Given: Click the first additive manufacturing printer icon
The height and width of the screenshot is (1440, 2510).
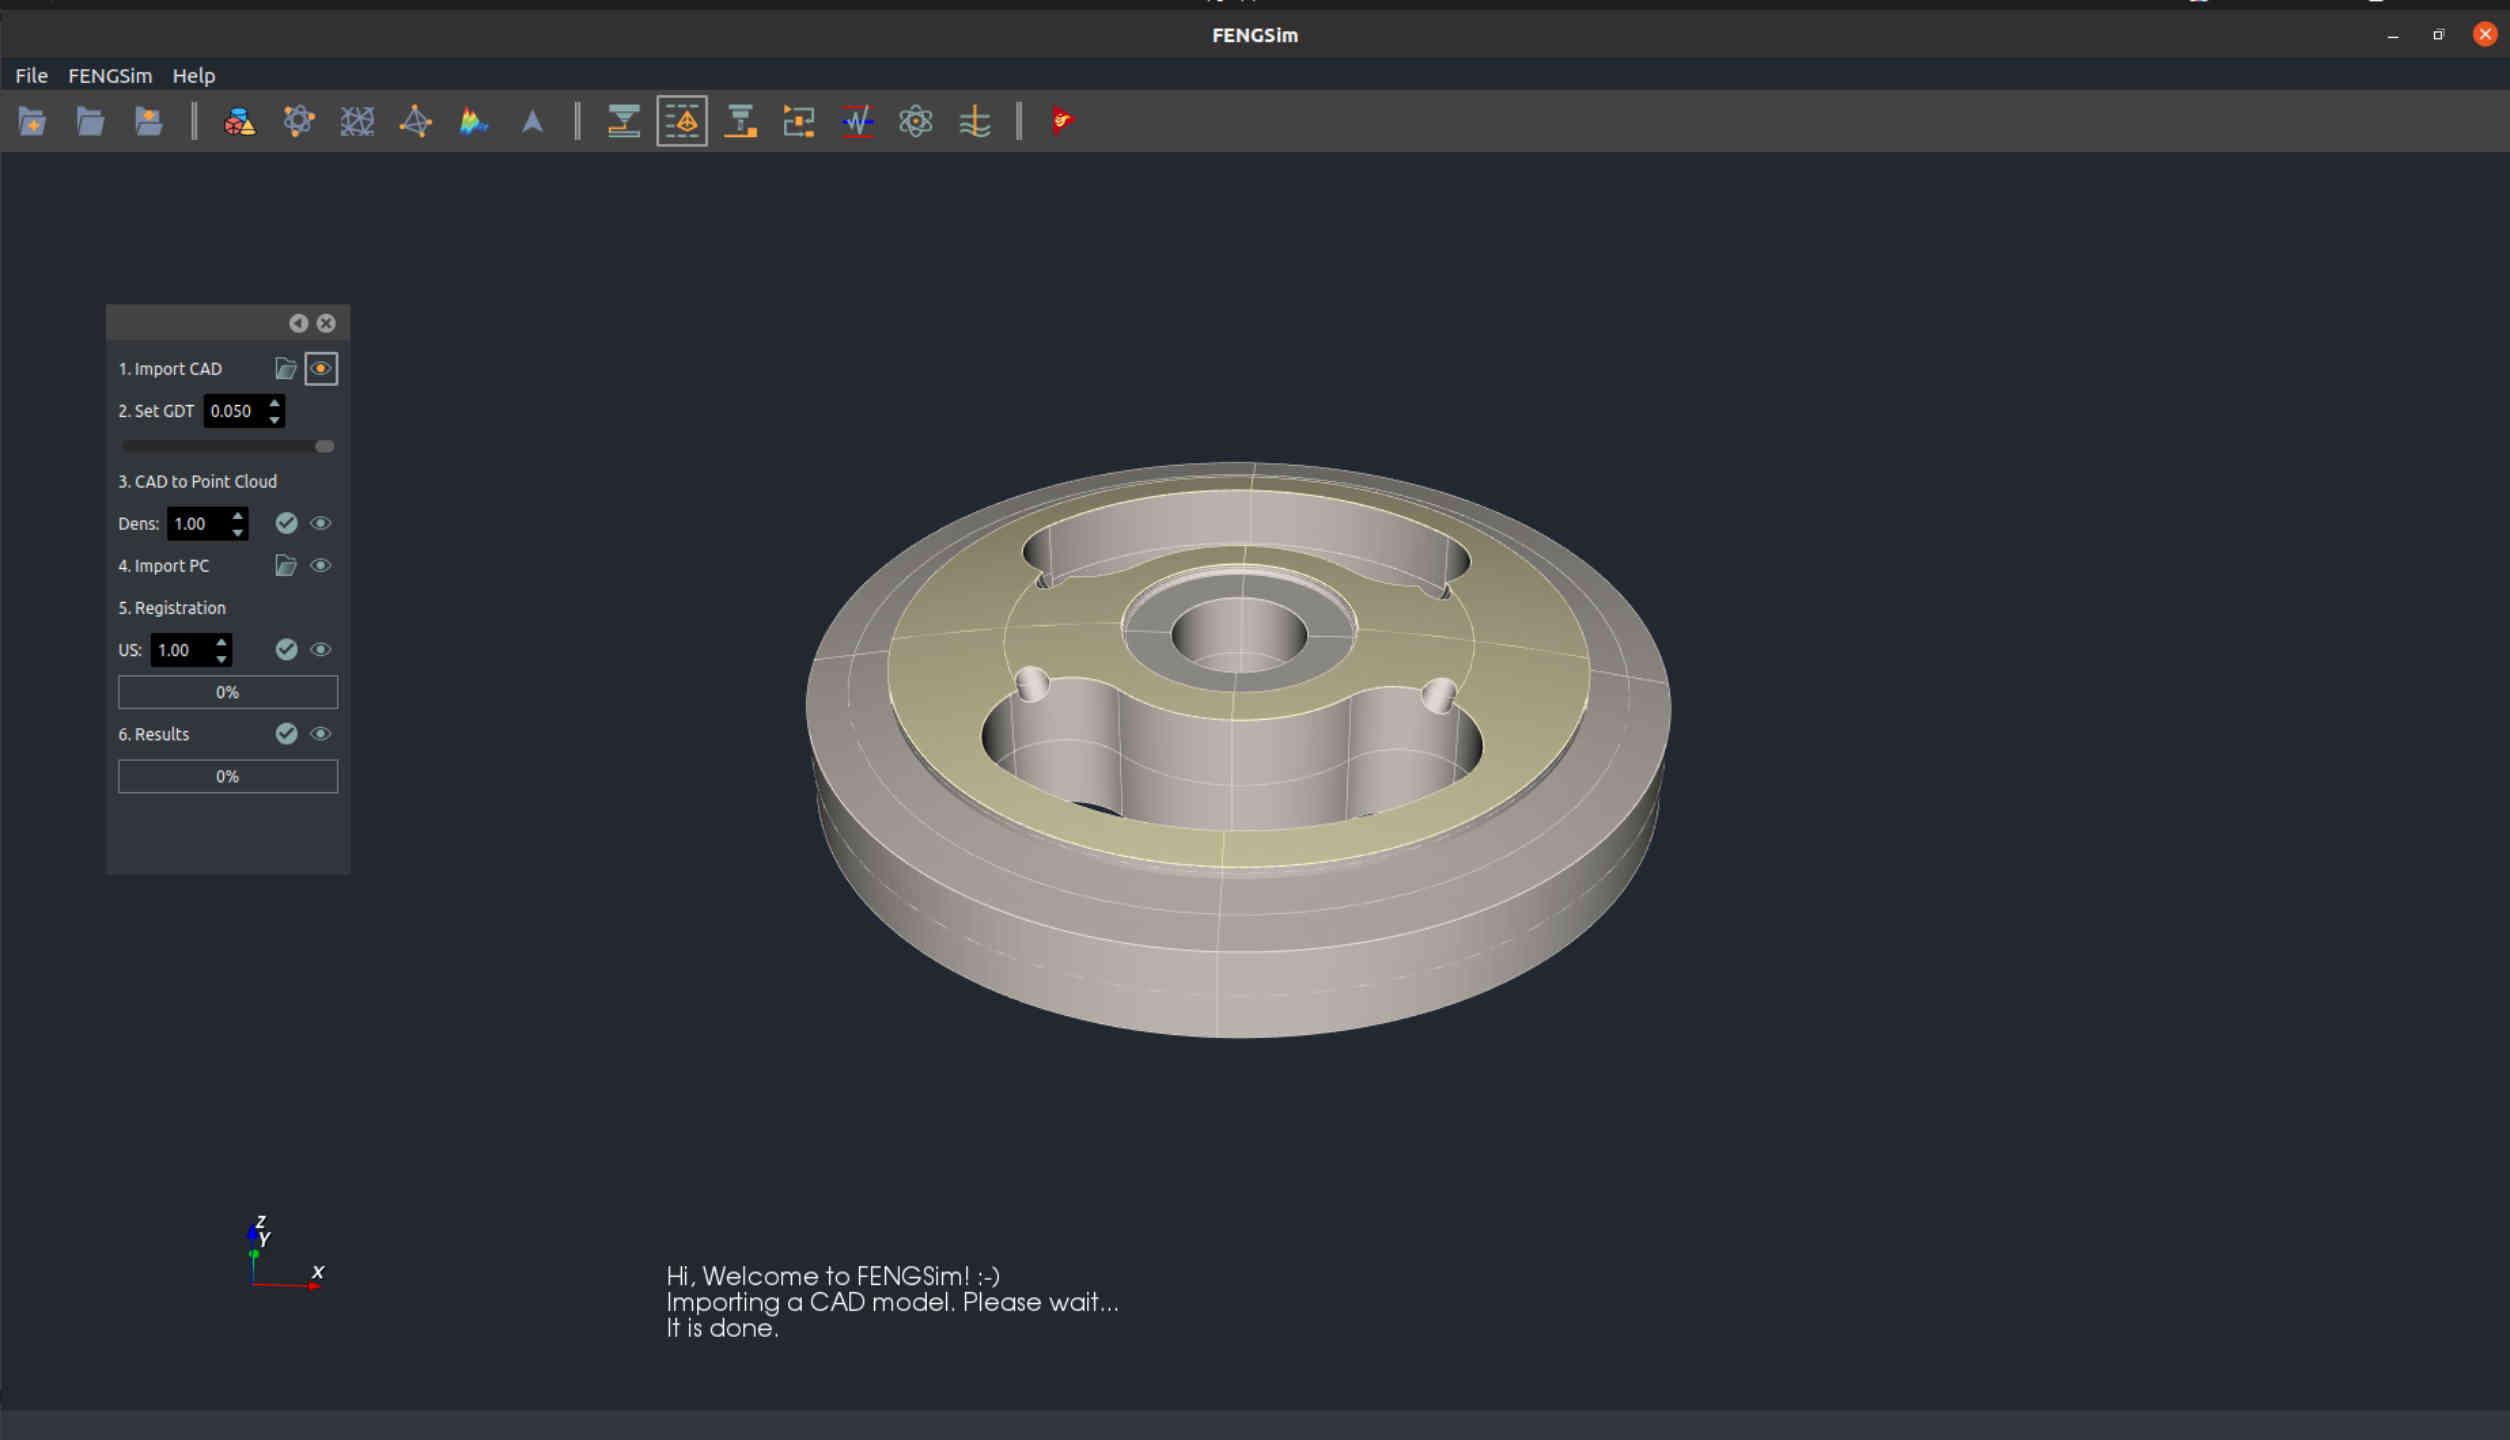Looking at the screenshot, I should [x=623, y=122].
